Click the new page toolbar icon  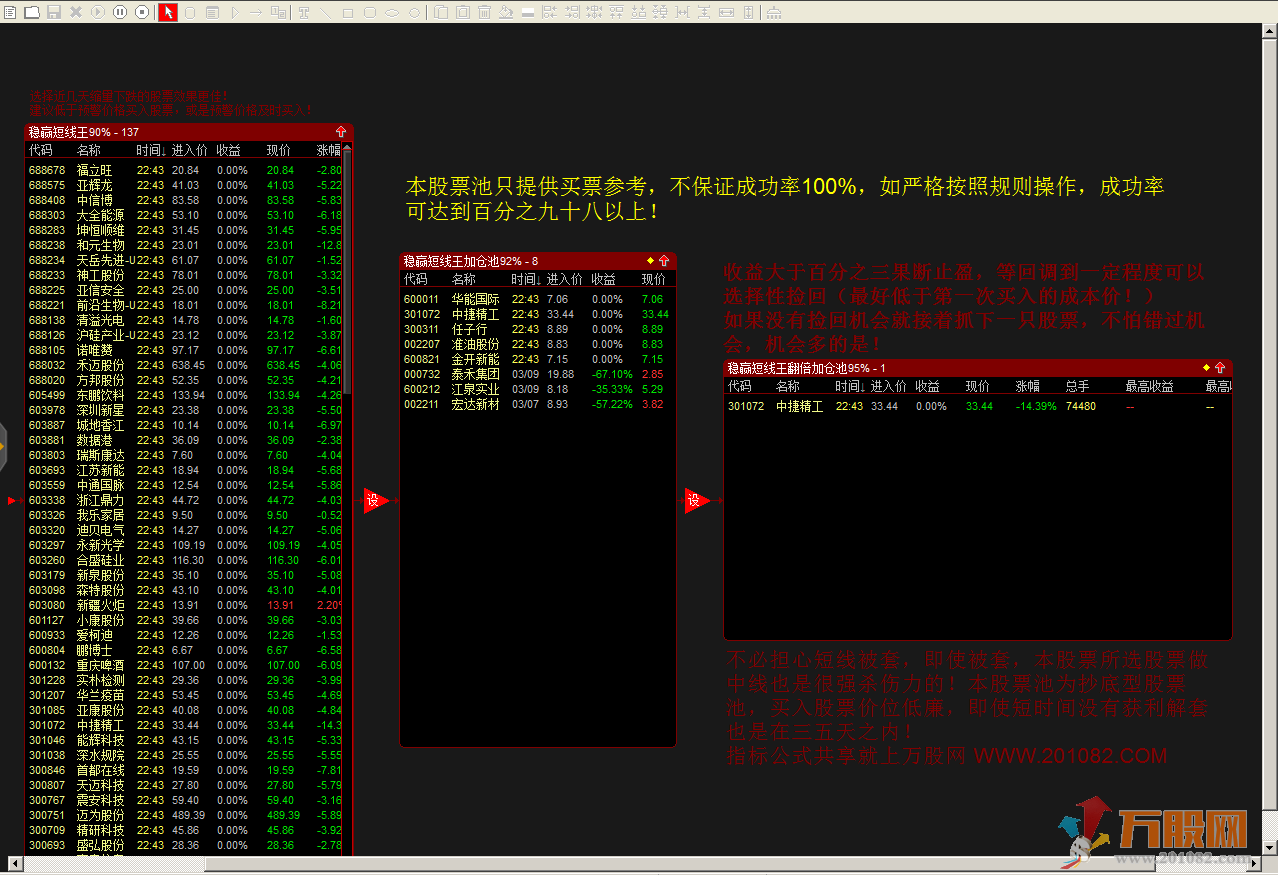tap(9, 12)
